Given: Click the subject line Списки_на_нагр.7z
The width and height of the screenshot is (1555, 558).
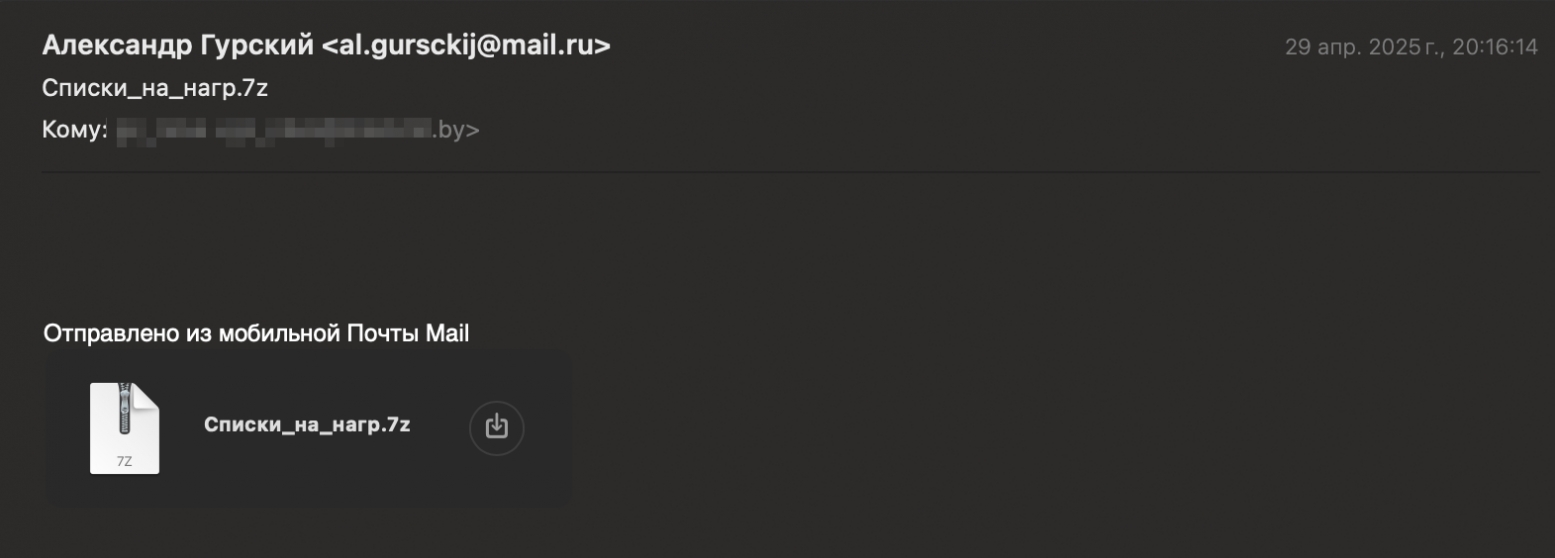Looking at the screenshot, I should 155,89.
